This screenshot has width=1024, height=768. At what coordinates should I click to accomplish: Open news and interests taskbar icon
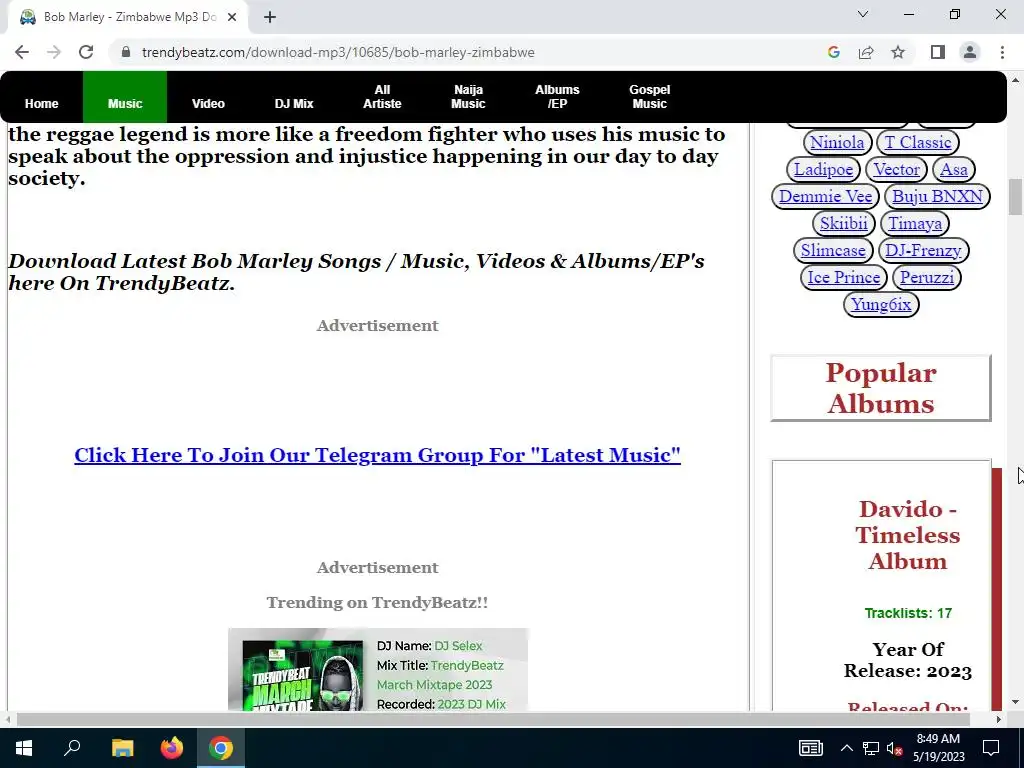(810, 748)
